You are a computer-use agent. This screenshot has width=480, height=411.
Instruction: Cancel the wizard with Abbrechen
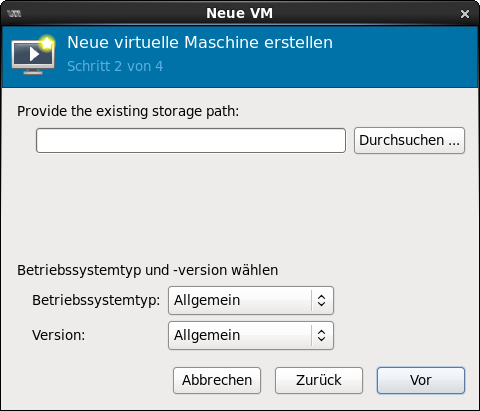pyautogui.click(x=217, y=380)
